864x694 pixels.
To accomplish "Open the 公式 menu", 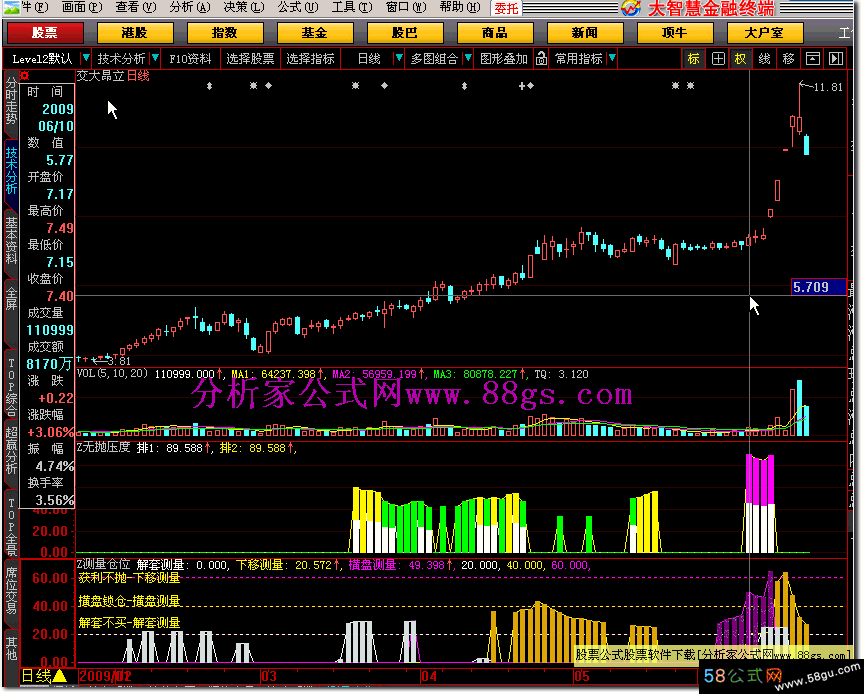I will [x=298, y=7].
